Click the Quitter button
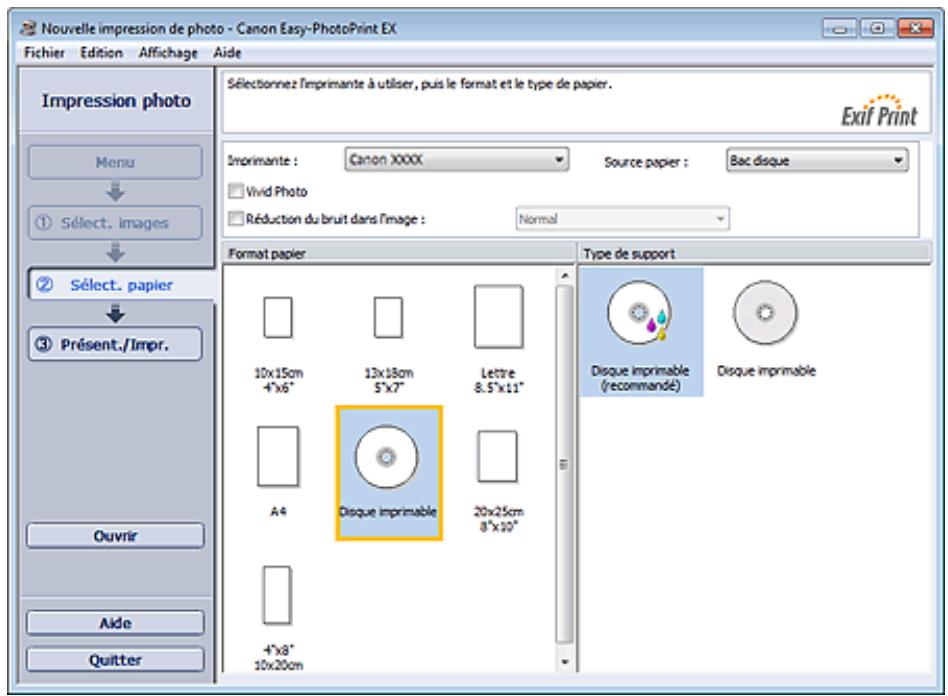This screenshot has width=948, height=696. click(115, 660)
